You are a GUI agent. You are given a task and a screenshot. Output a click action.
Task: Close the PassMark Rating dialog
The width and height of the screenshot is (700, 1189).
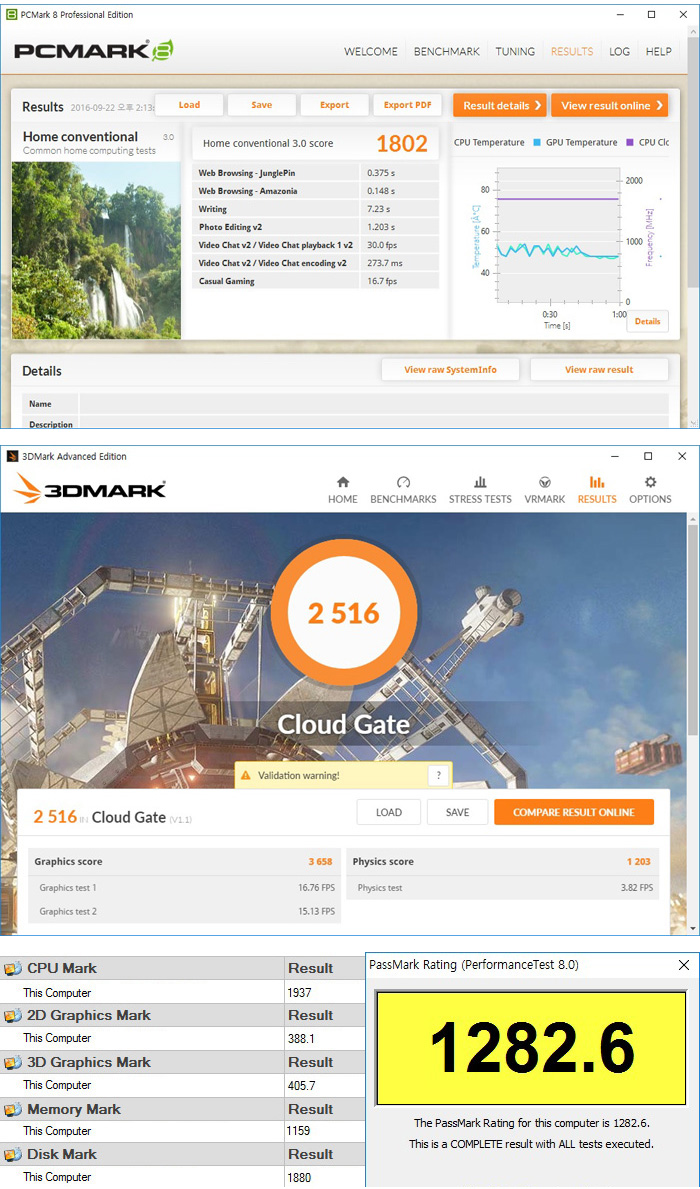683,965
